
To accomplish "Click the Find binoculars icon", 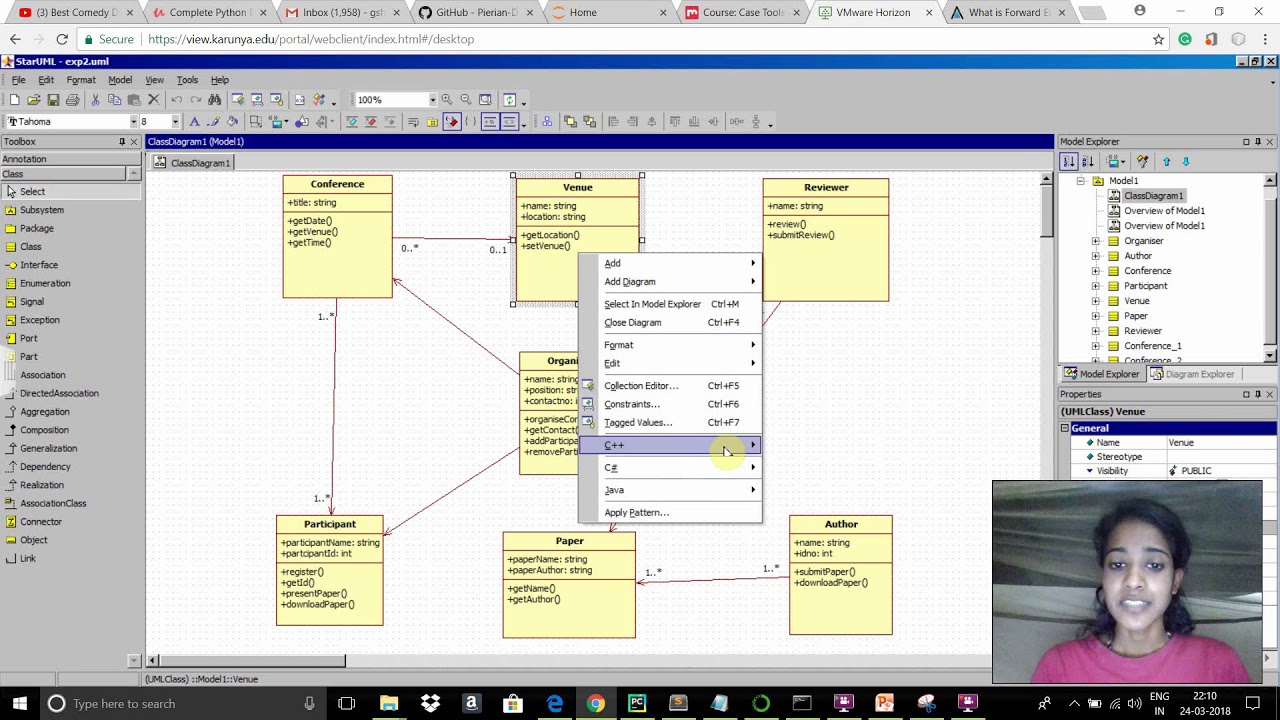I will point(214,100).
